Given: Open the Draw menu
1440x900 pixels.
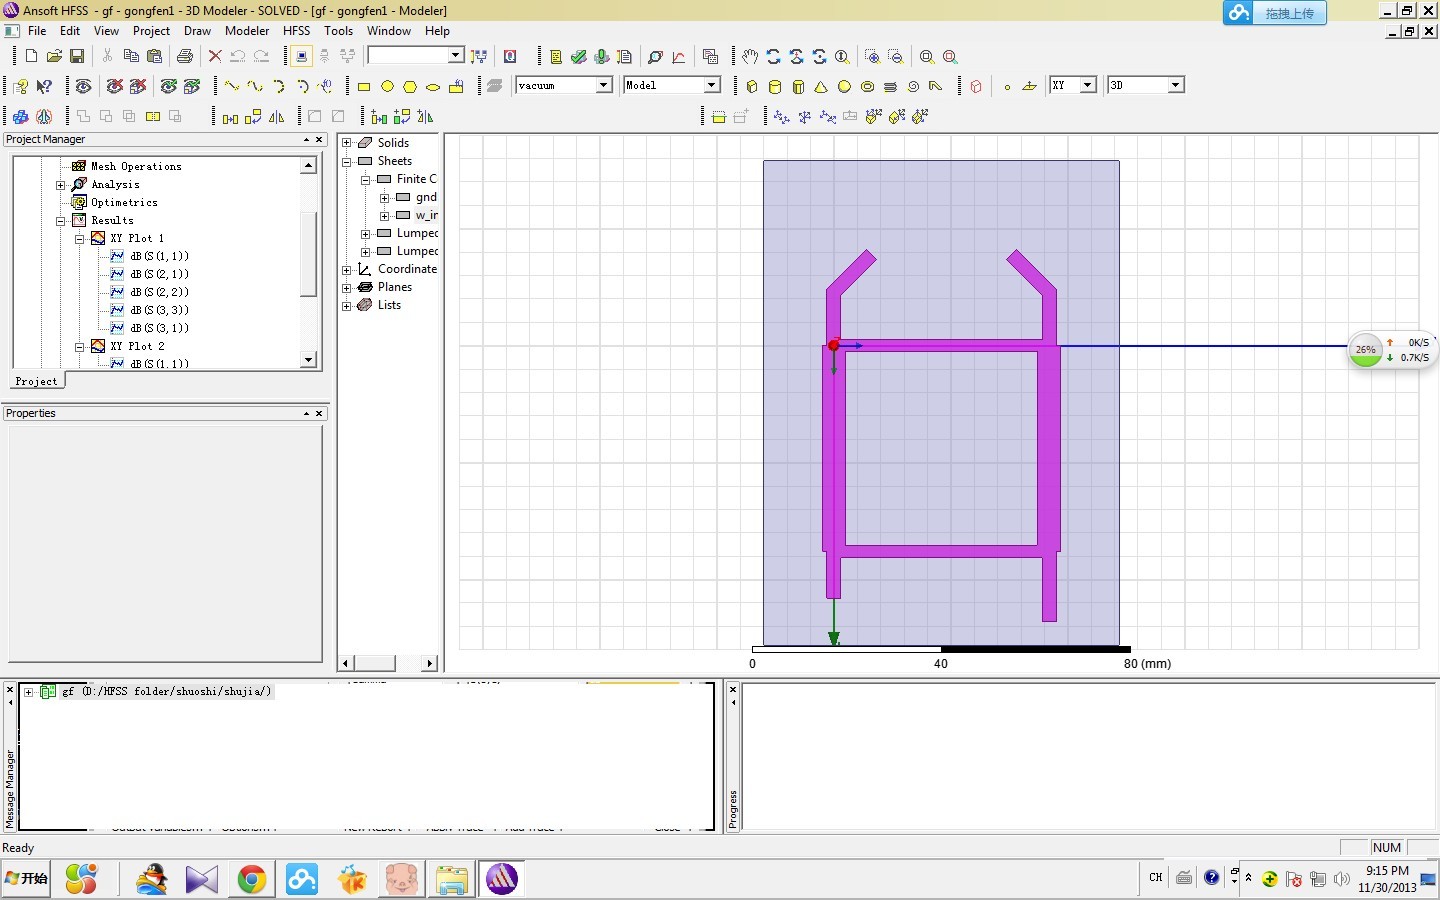Looking at the screenshot, I should coord(198,31).
